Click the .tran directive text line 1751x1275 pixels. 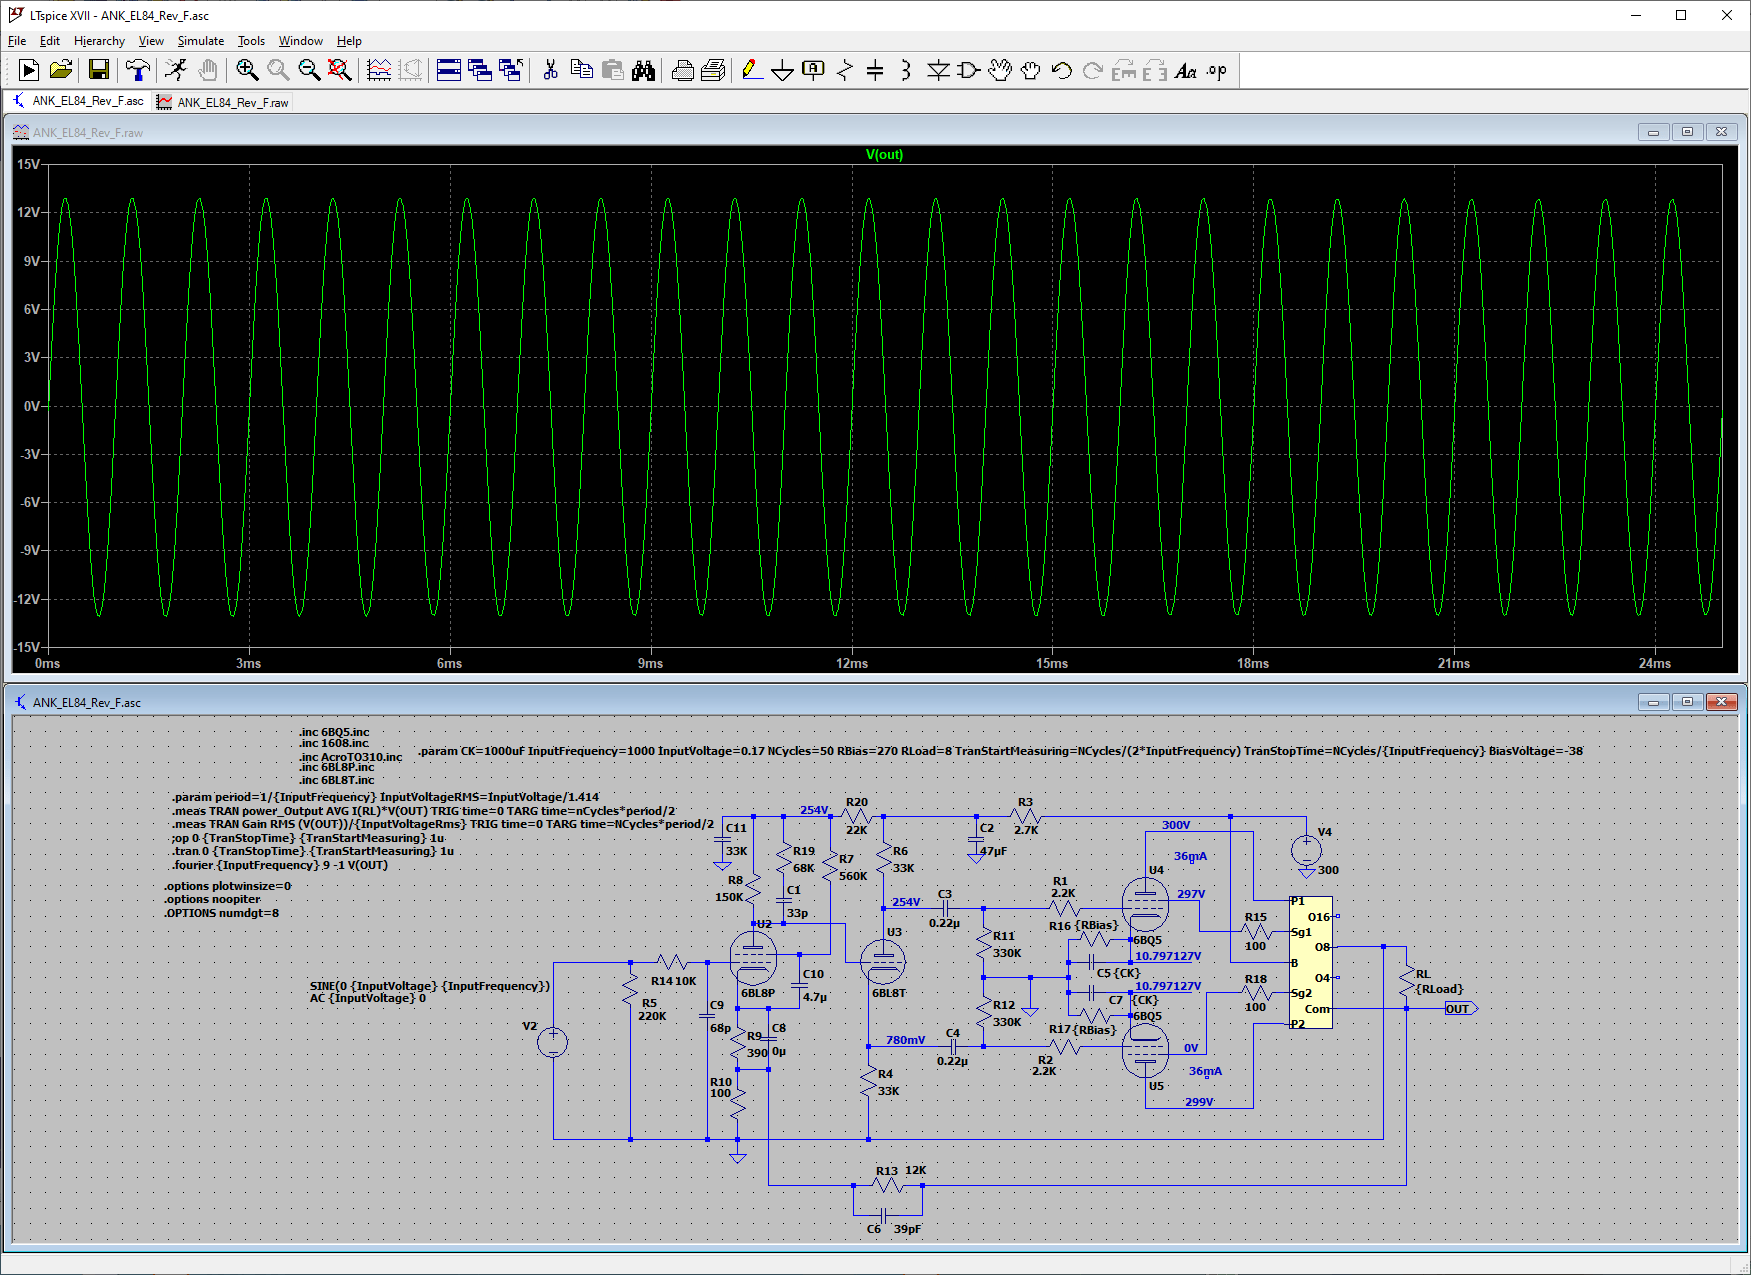coord(313,852)
